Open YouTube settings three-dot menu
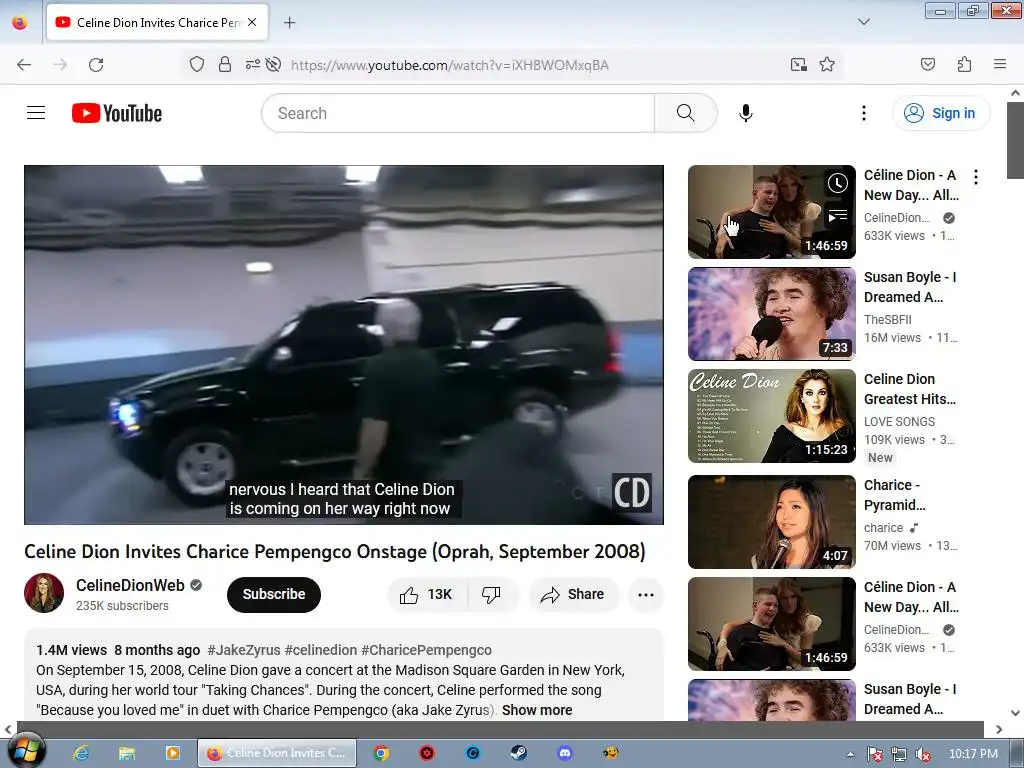 coord(863,113)
